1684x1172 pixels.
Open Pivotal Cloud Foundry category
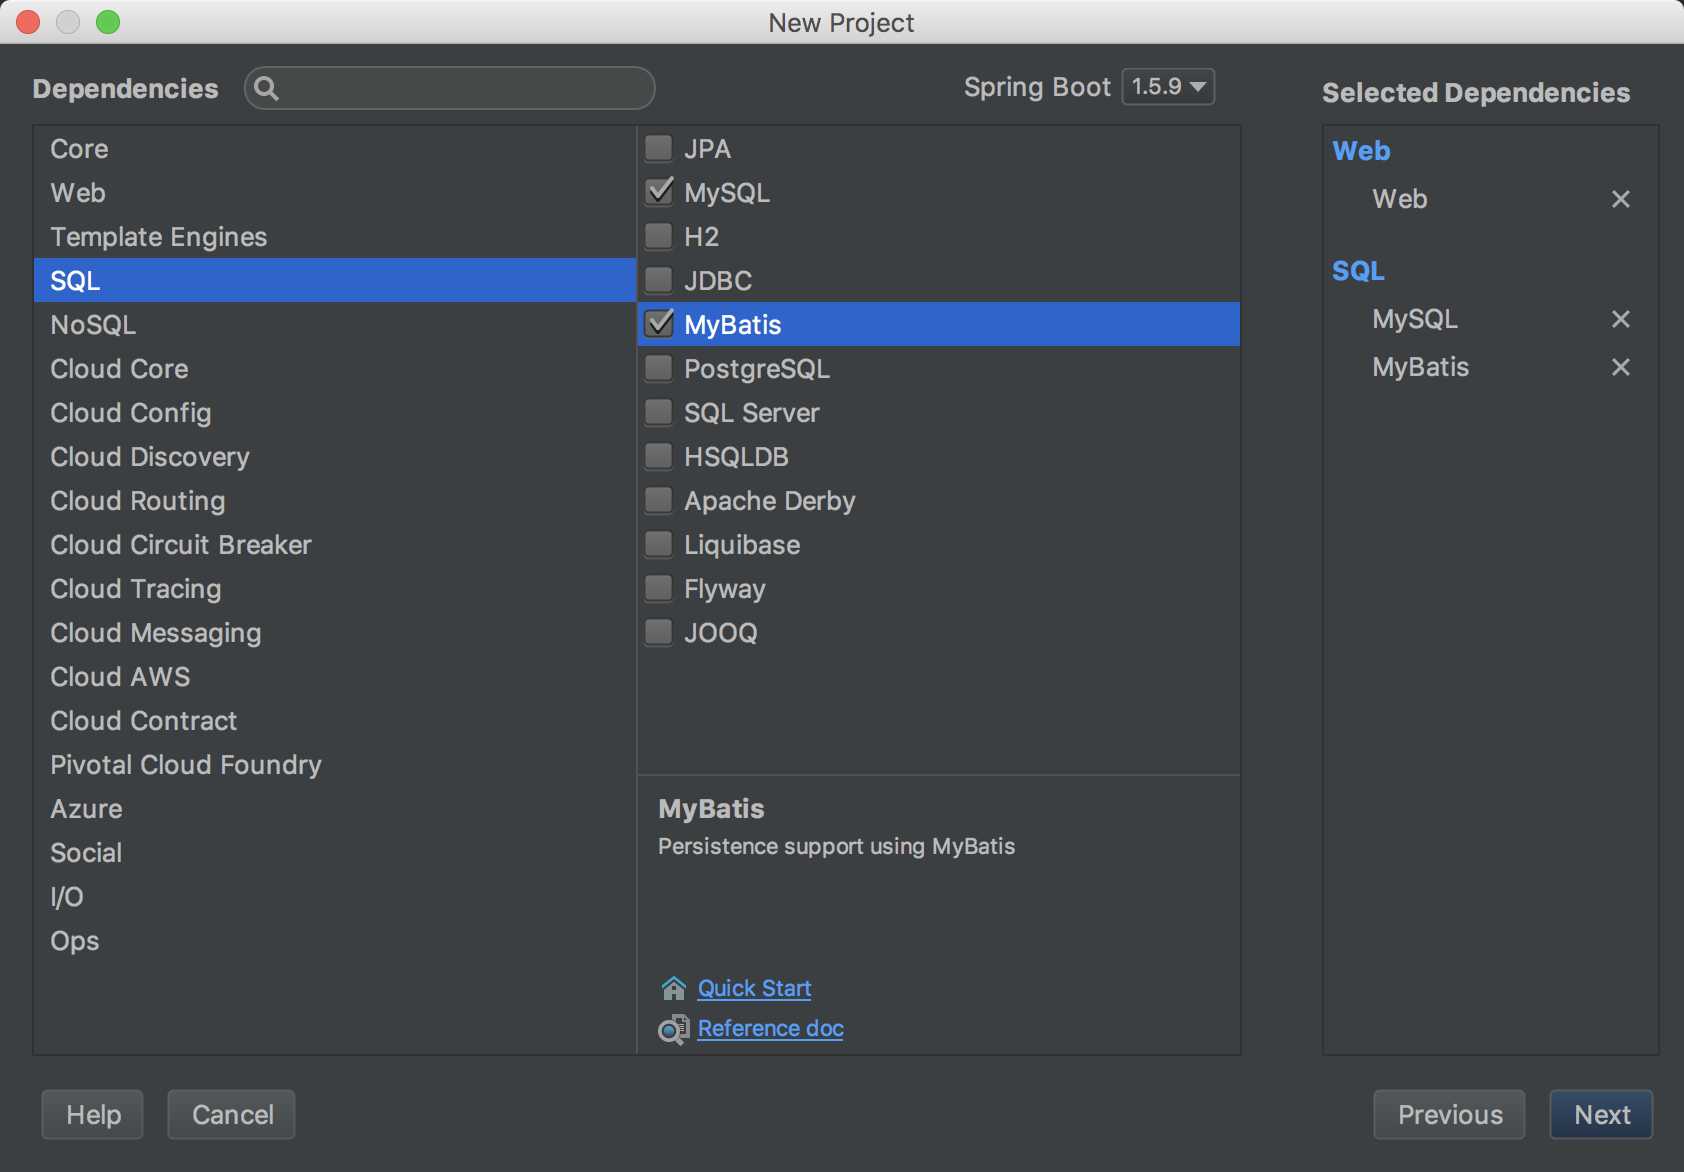pyautogui.click(x=335, y=764)
